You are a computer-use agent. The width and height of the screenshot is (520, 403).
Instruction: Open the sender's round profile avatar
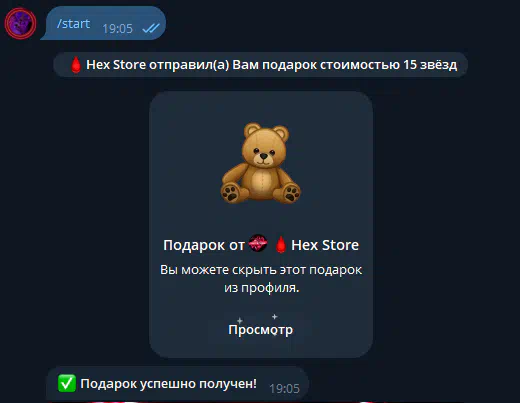(20, 24)
